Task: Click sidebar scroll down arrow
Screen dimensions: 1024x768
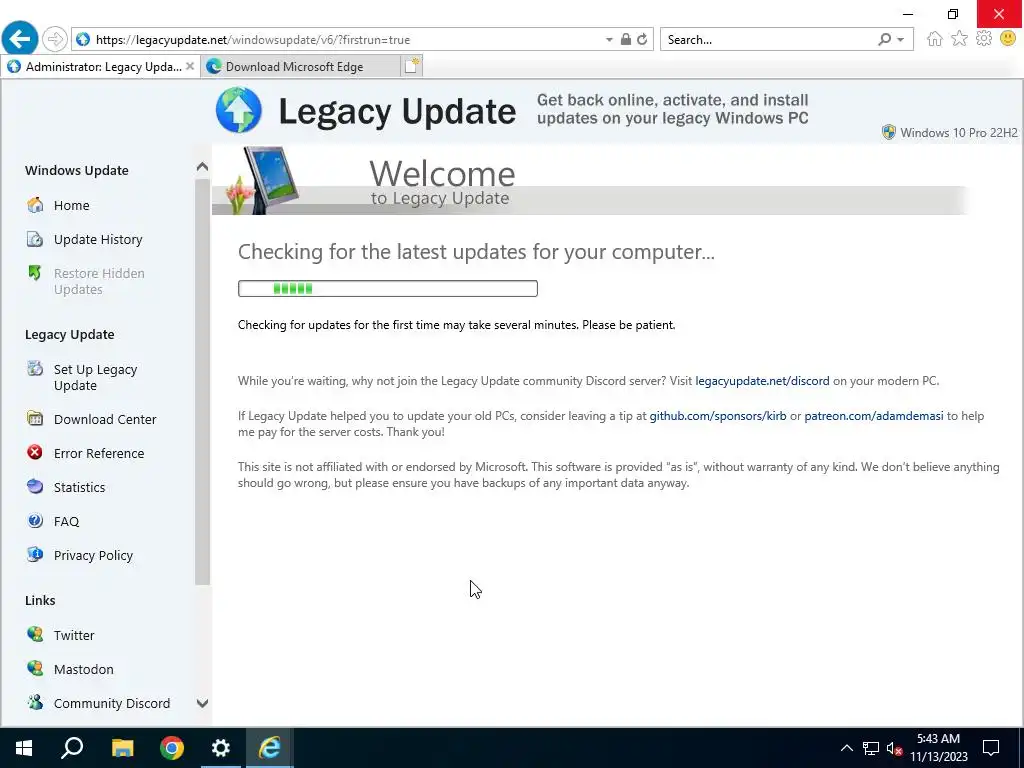Action: 202,703
